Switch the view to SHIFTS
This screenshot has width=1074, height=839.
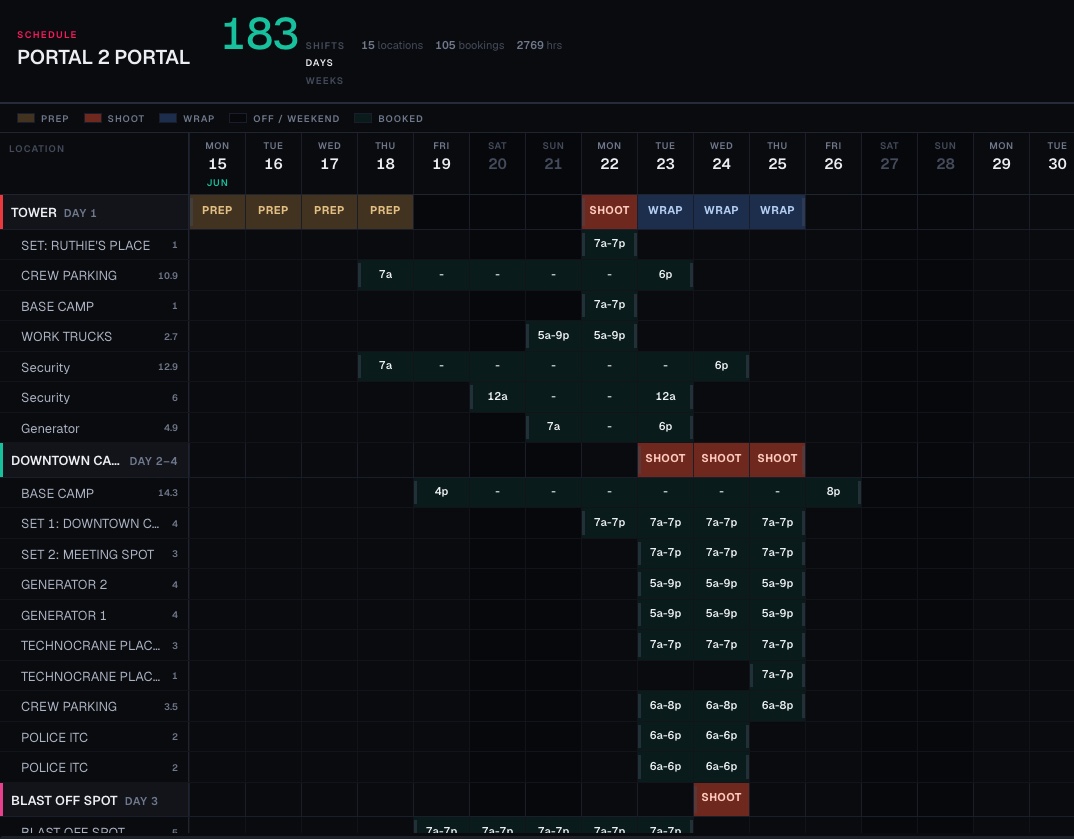[x=325, y=45]
